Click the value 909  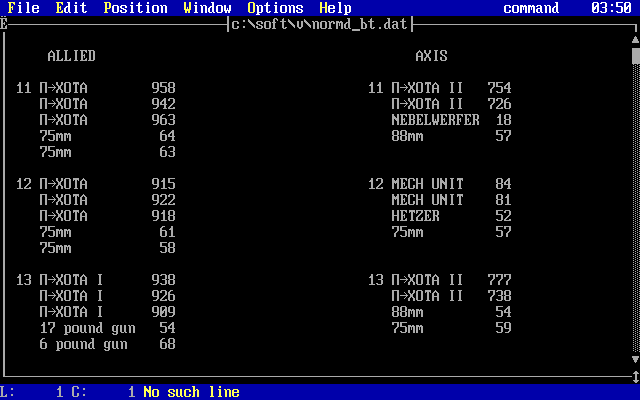163,311
